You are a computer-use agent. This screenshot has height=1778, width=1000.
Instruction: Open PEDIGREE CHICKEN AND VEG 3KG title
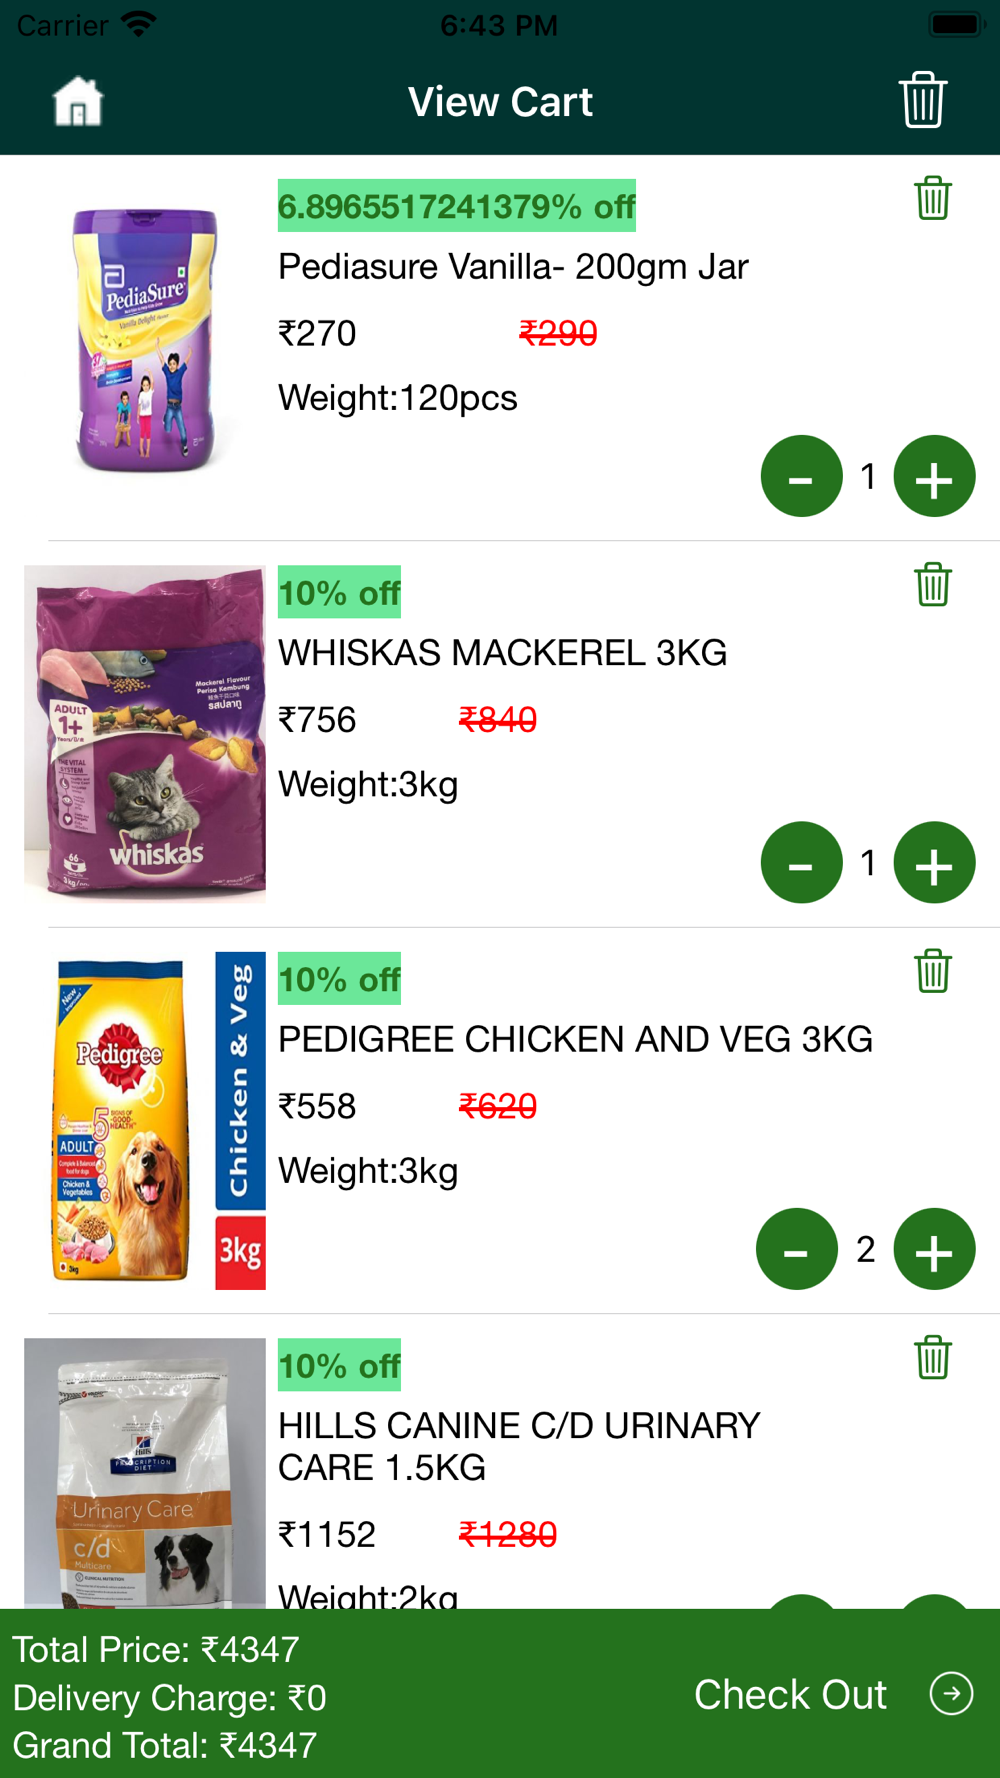coord(575,1040)
